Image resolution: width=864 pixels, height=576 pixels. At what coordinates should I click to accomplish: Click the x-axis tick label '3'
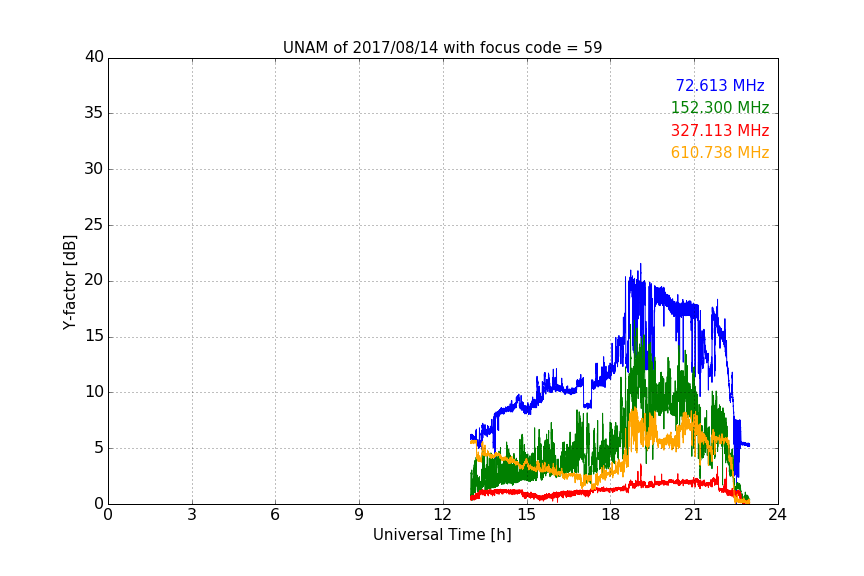pos(192,515)
